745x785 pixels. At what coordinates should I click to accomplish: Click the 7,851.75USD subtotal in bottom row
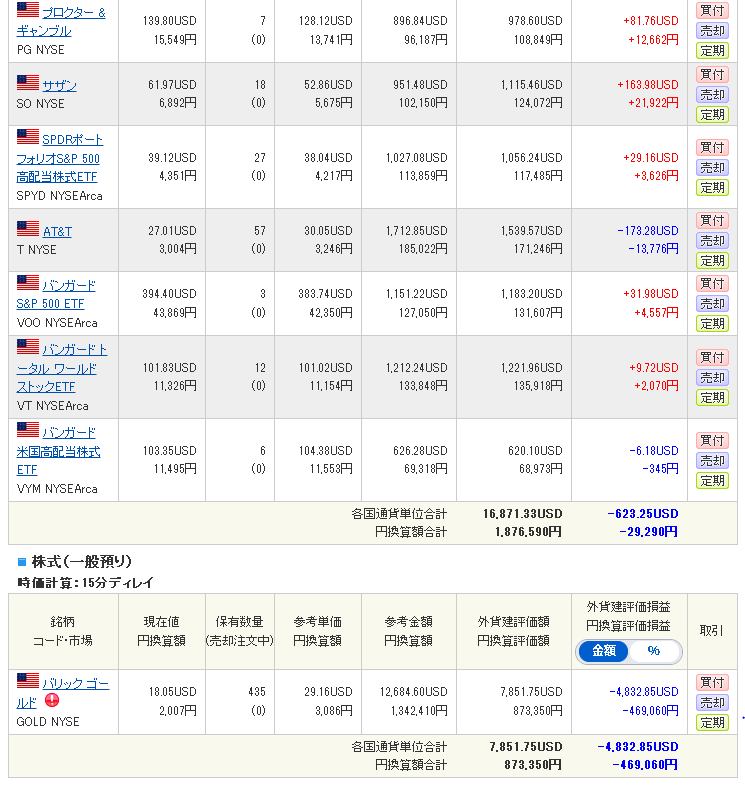click(526, 747)
